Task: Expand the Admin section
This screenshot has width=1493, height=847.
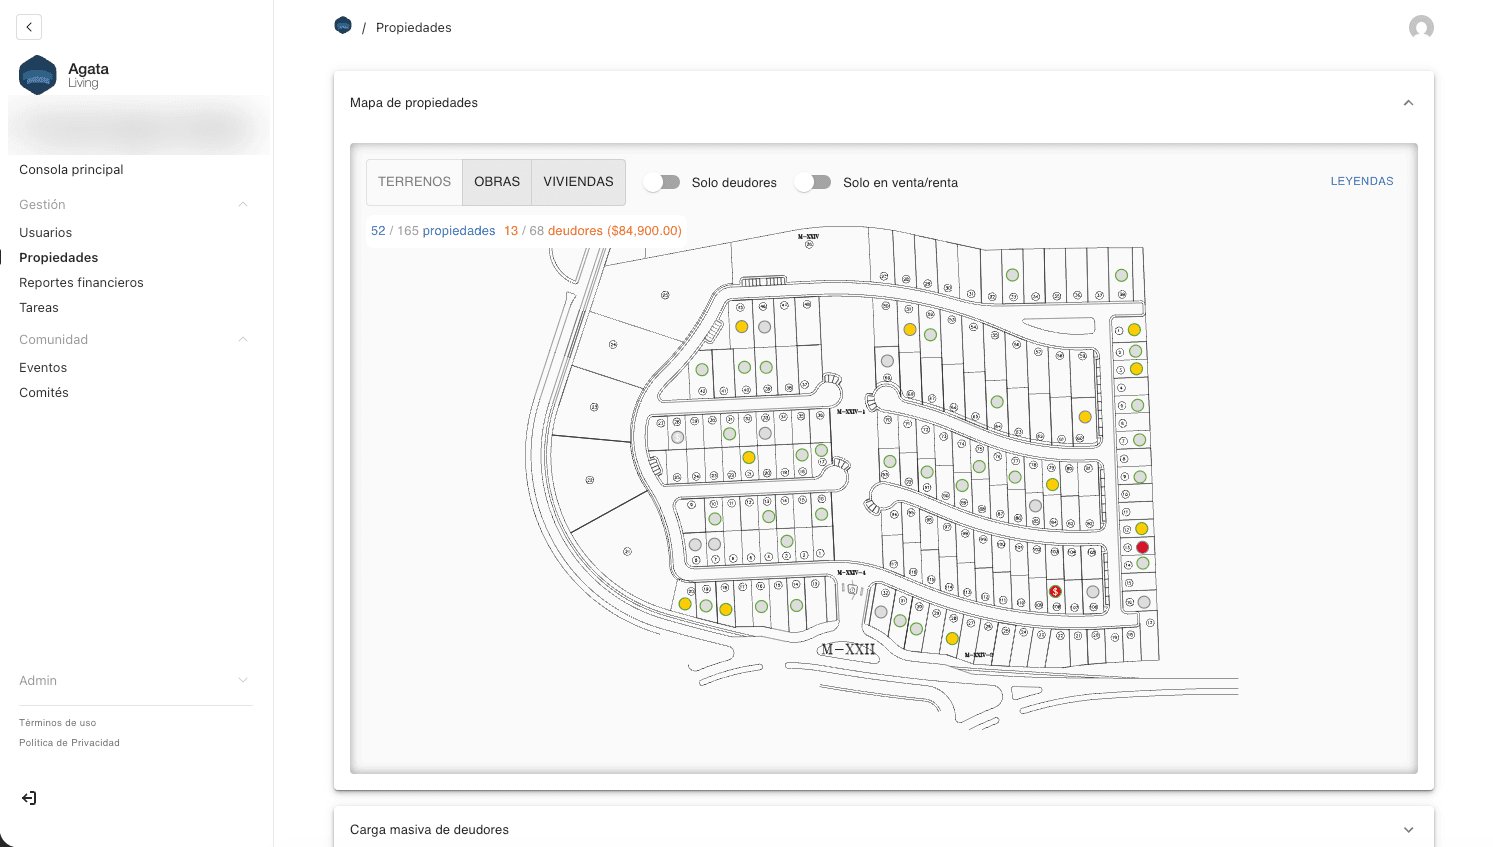Action: (x=242, y=680)
